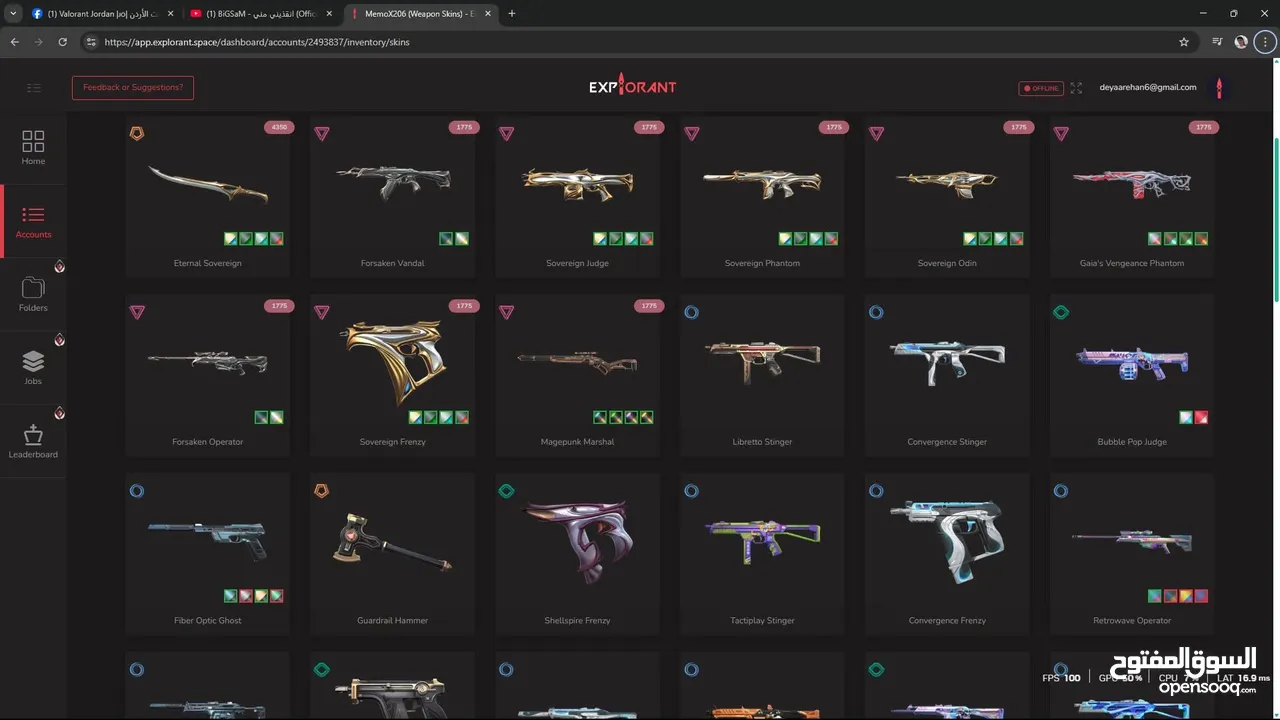The height and width of the screenshot is (720, 1280).
Task: Click Forsaken Vandal premium tier icon
Action: 322,133
